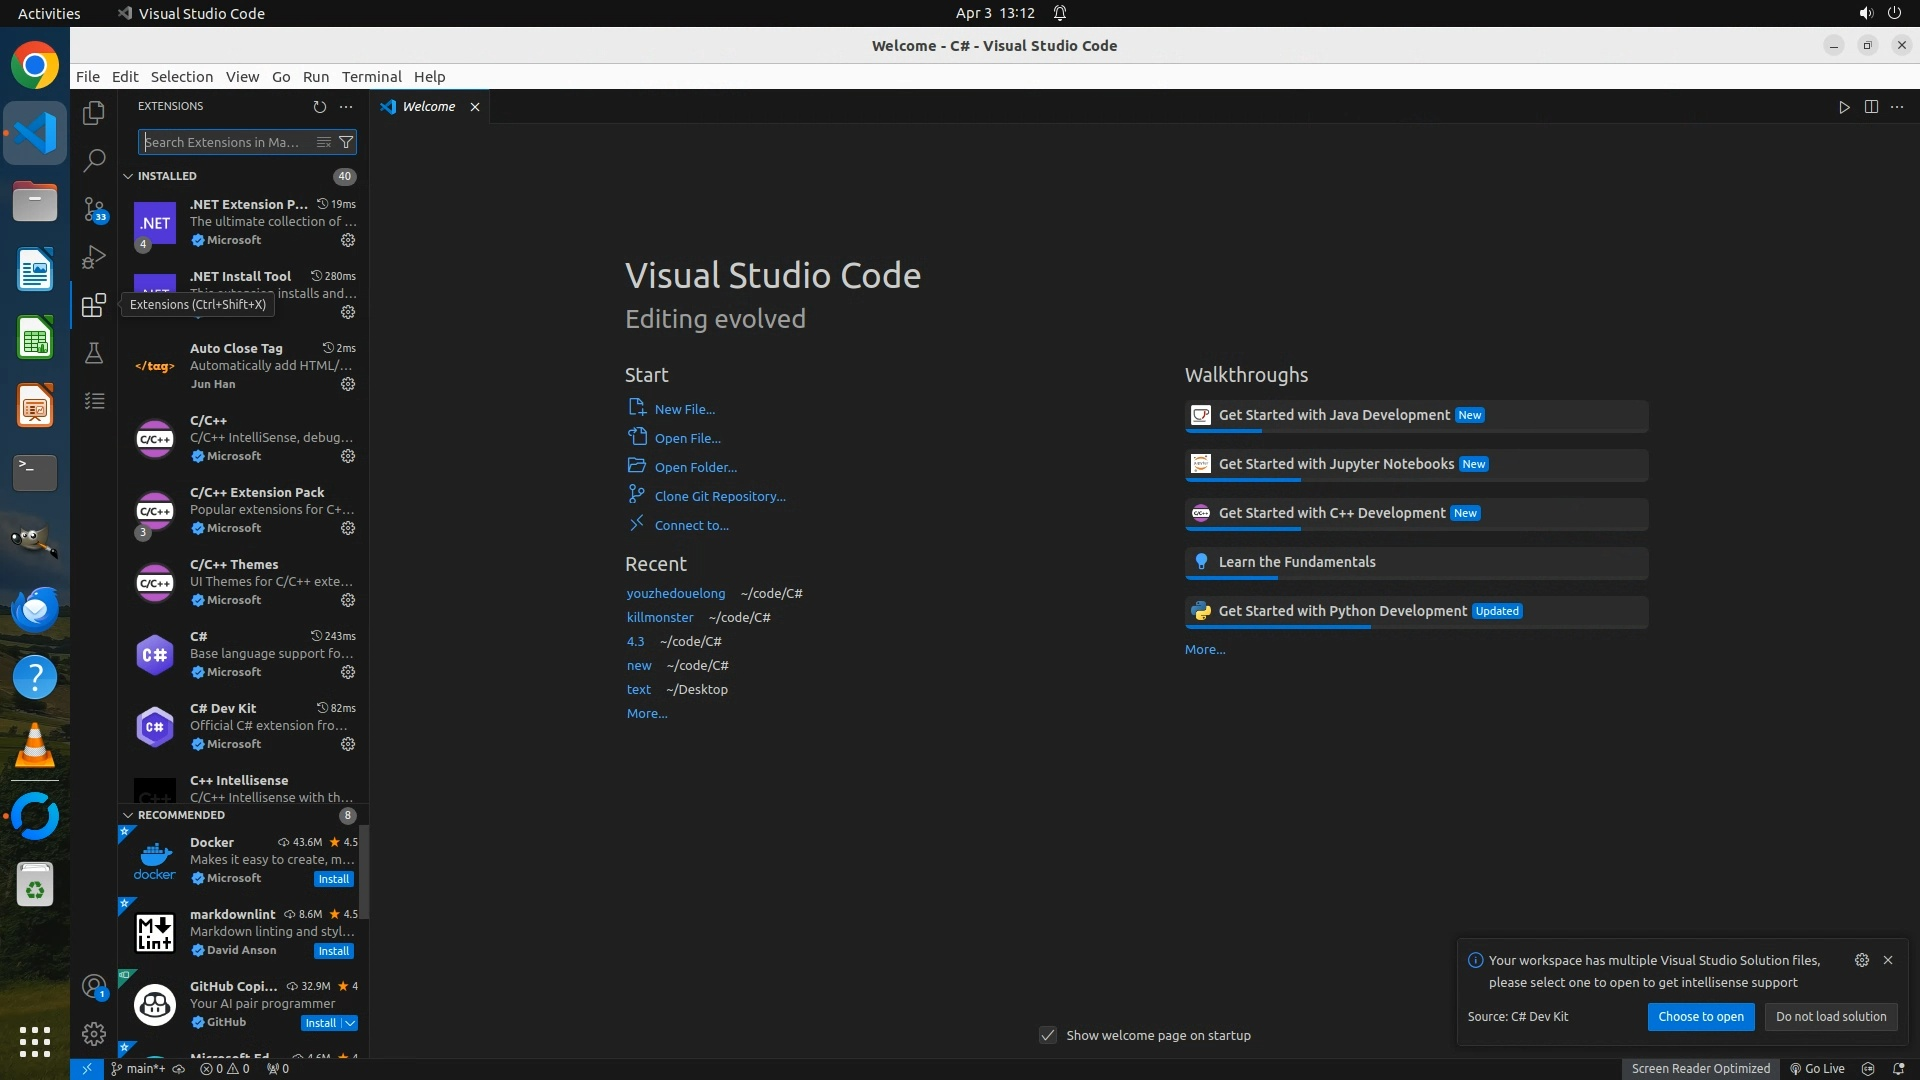Open the Testing flask icon
The width and height of the screenshot is (1920, 1080).
94,353
